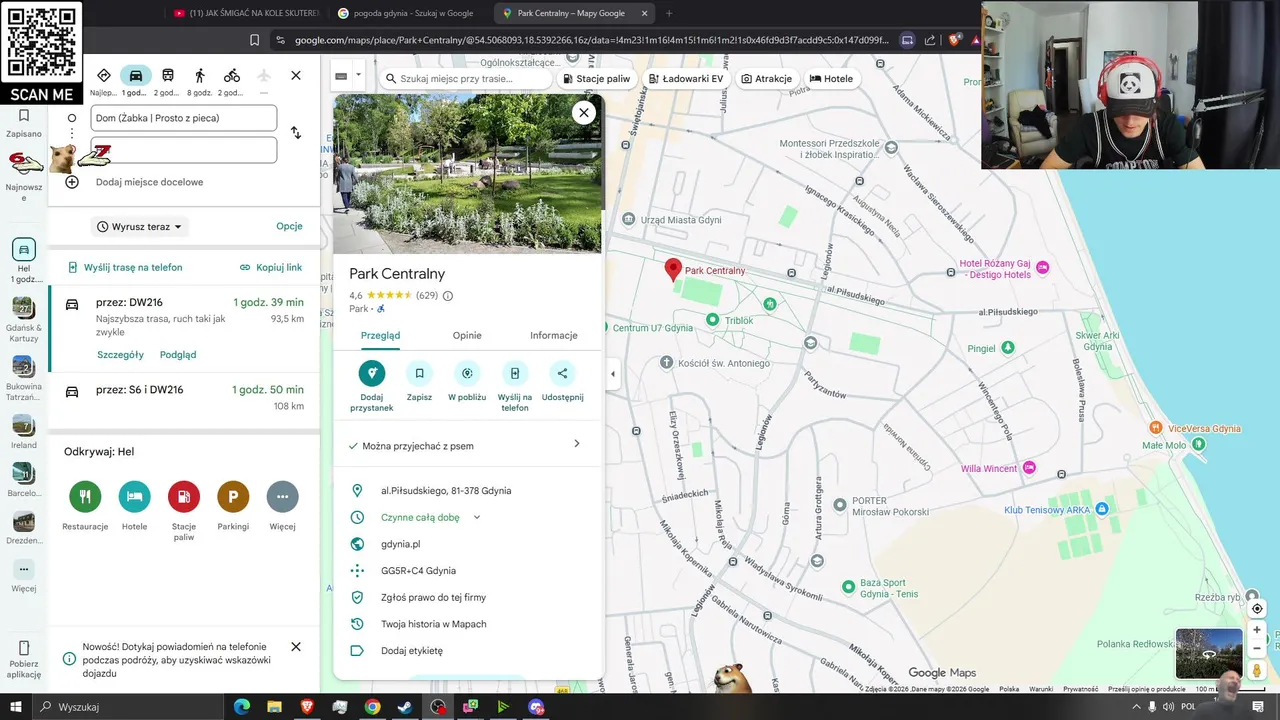Select driving travel mode icon
This screenshot has height=720, width=1280.
click(x=136, y=76)
